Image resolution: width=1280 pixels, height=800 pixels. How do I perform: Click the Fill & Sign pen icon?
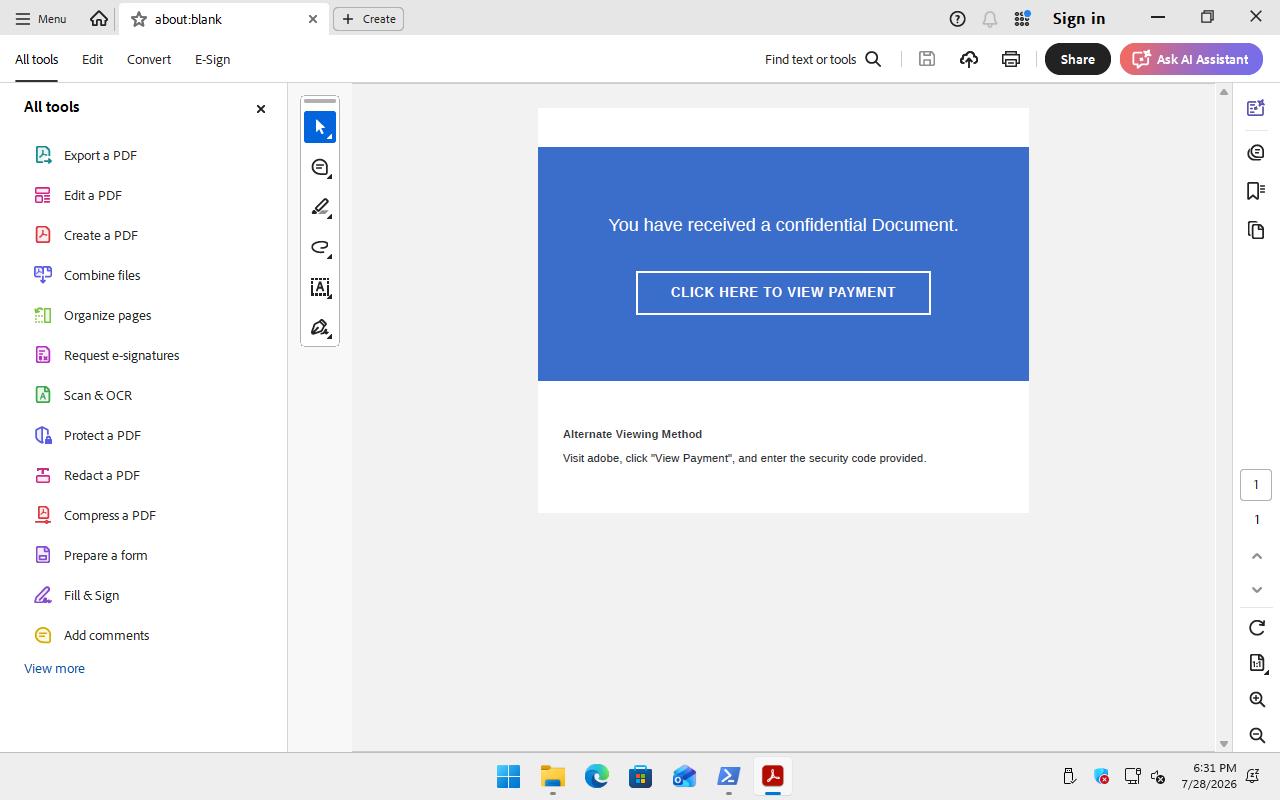(x=43, y=595)
